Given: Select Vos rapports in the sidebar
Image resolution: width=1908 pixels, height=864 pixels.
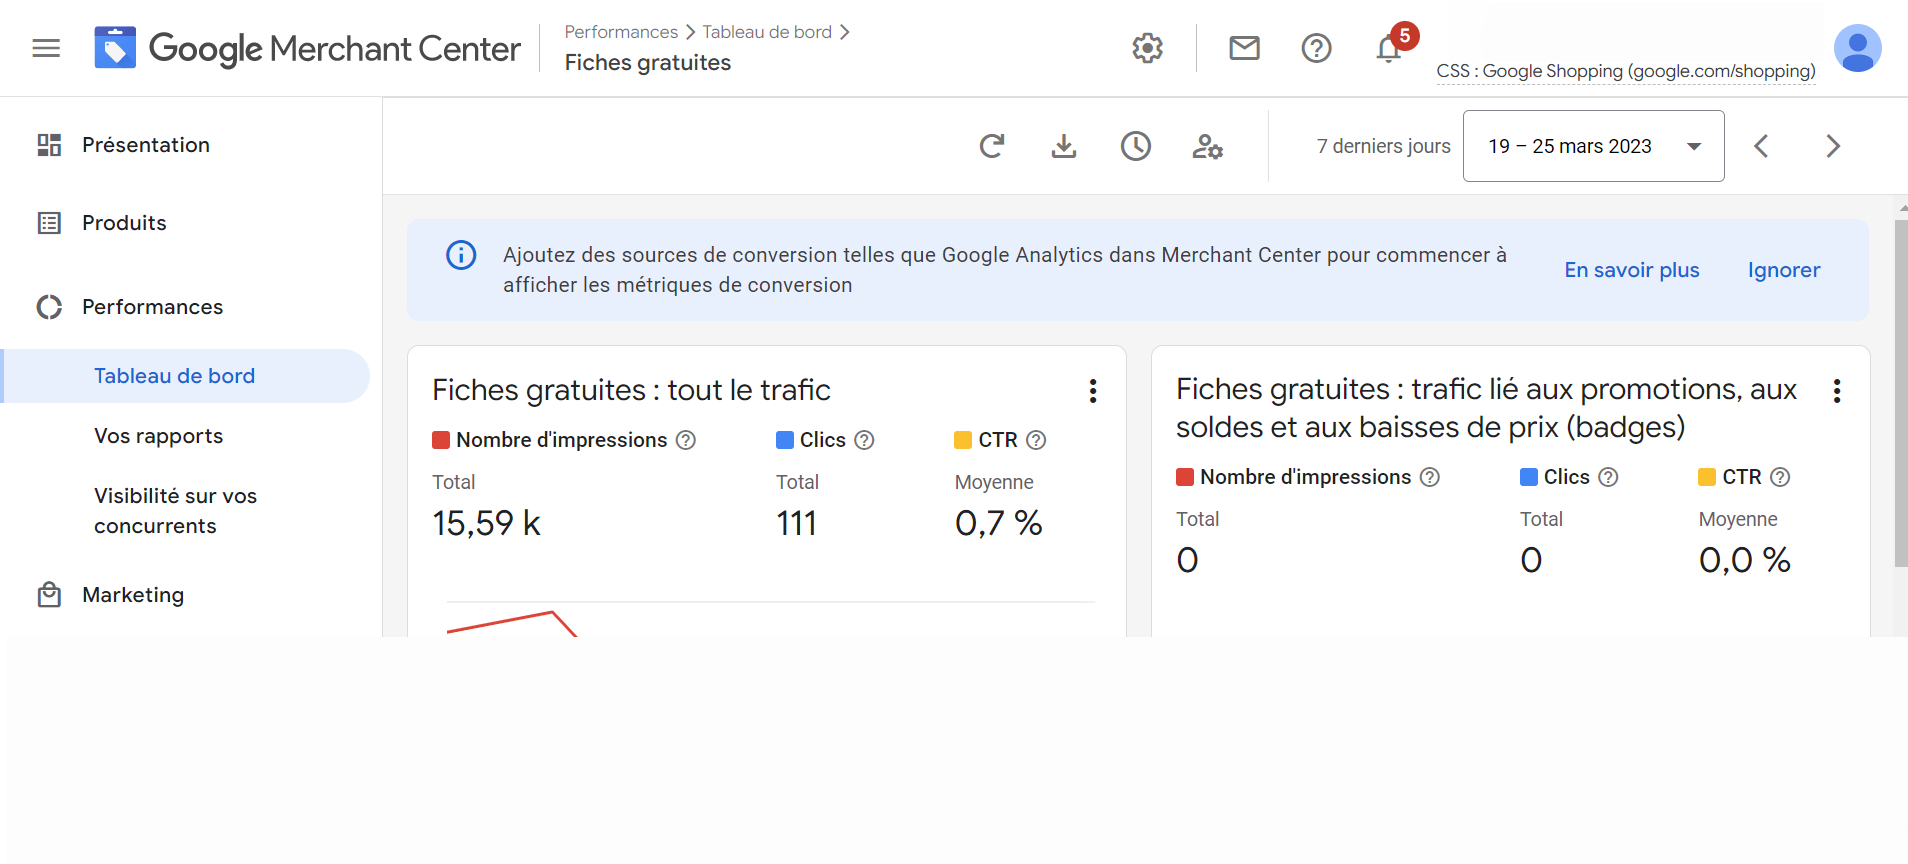Looking at the screenshot, I should click(x=159, y=436).
